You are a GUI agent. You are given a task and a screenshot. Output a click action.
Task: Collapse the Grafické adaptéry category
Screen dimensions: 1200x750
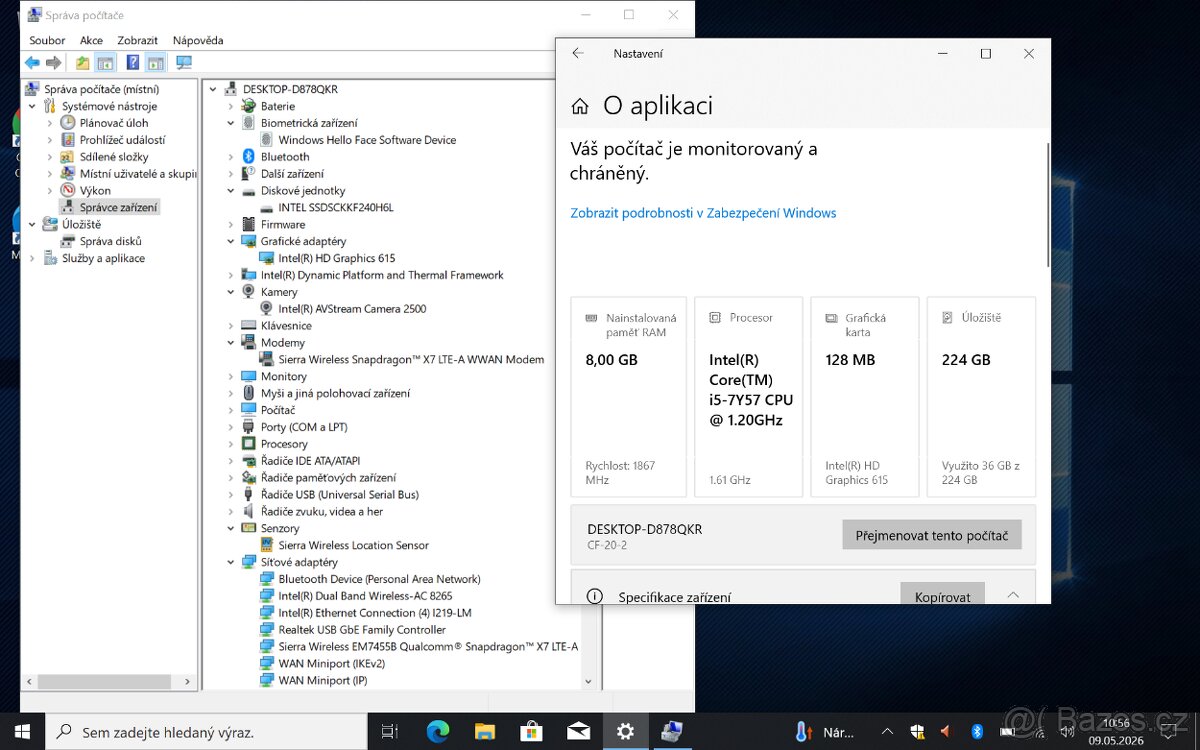coord(231,241)
